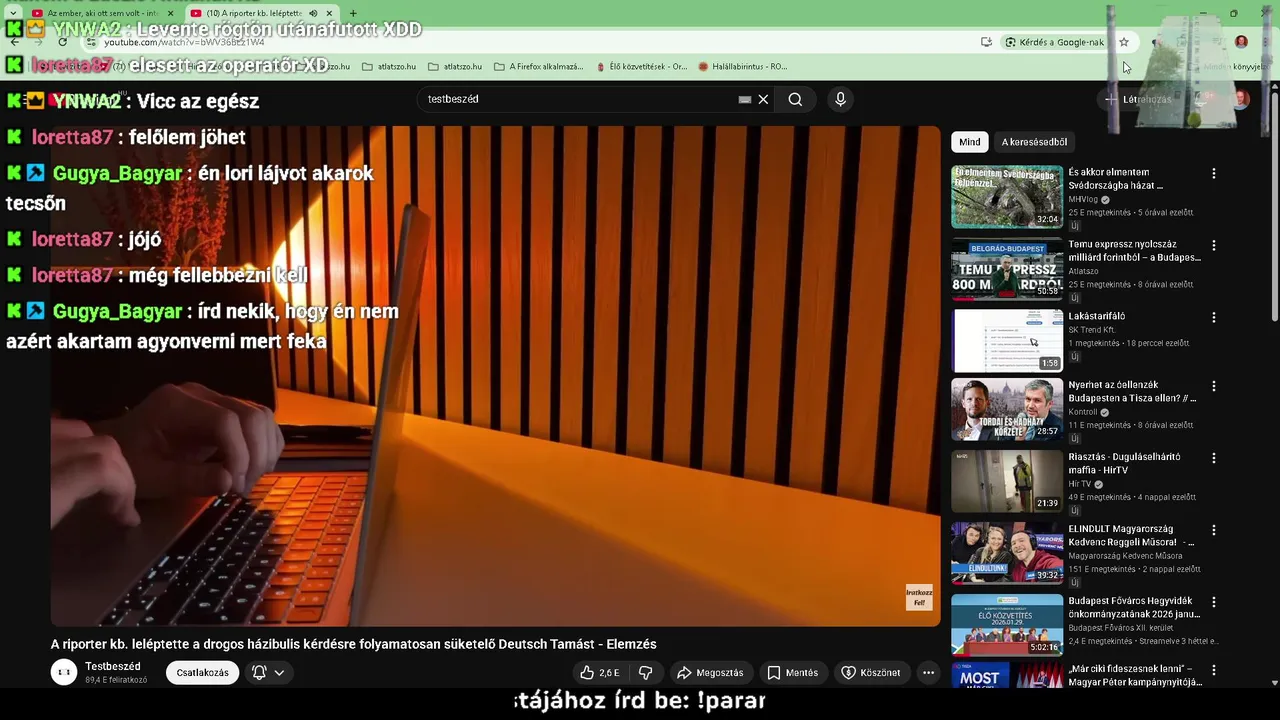Open the Testbeszéd channel avatar
This screenshot has height=720, width=1280.
coord(64,672)
